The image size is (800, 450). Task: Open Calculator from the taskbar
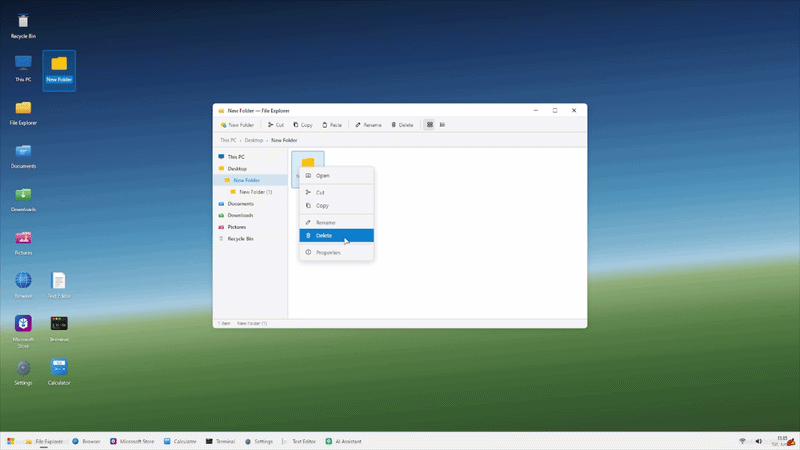point(180,441)
